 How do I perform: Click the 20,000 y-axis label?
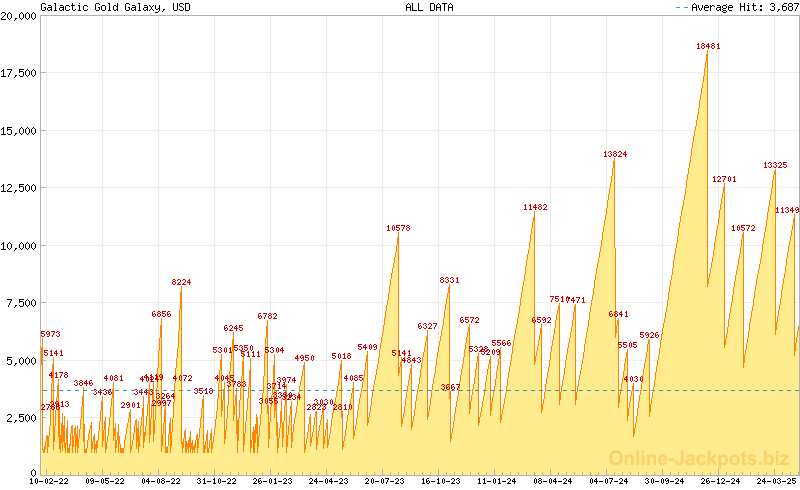point(18,16)
